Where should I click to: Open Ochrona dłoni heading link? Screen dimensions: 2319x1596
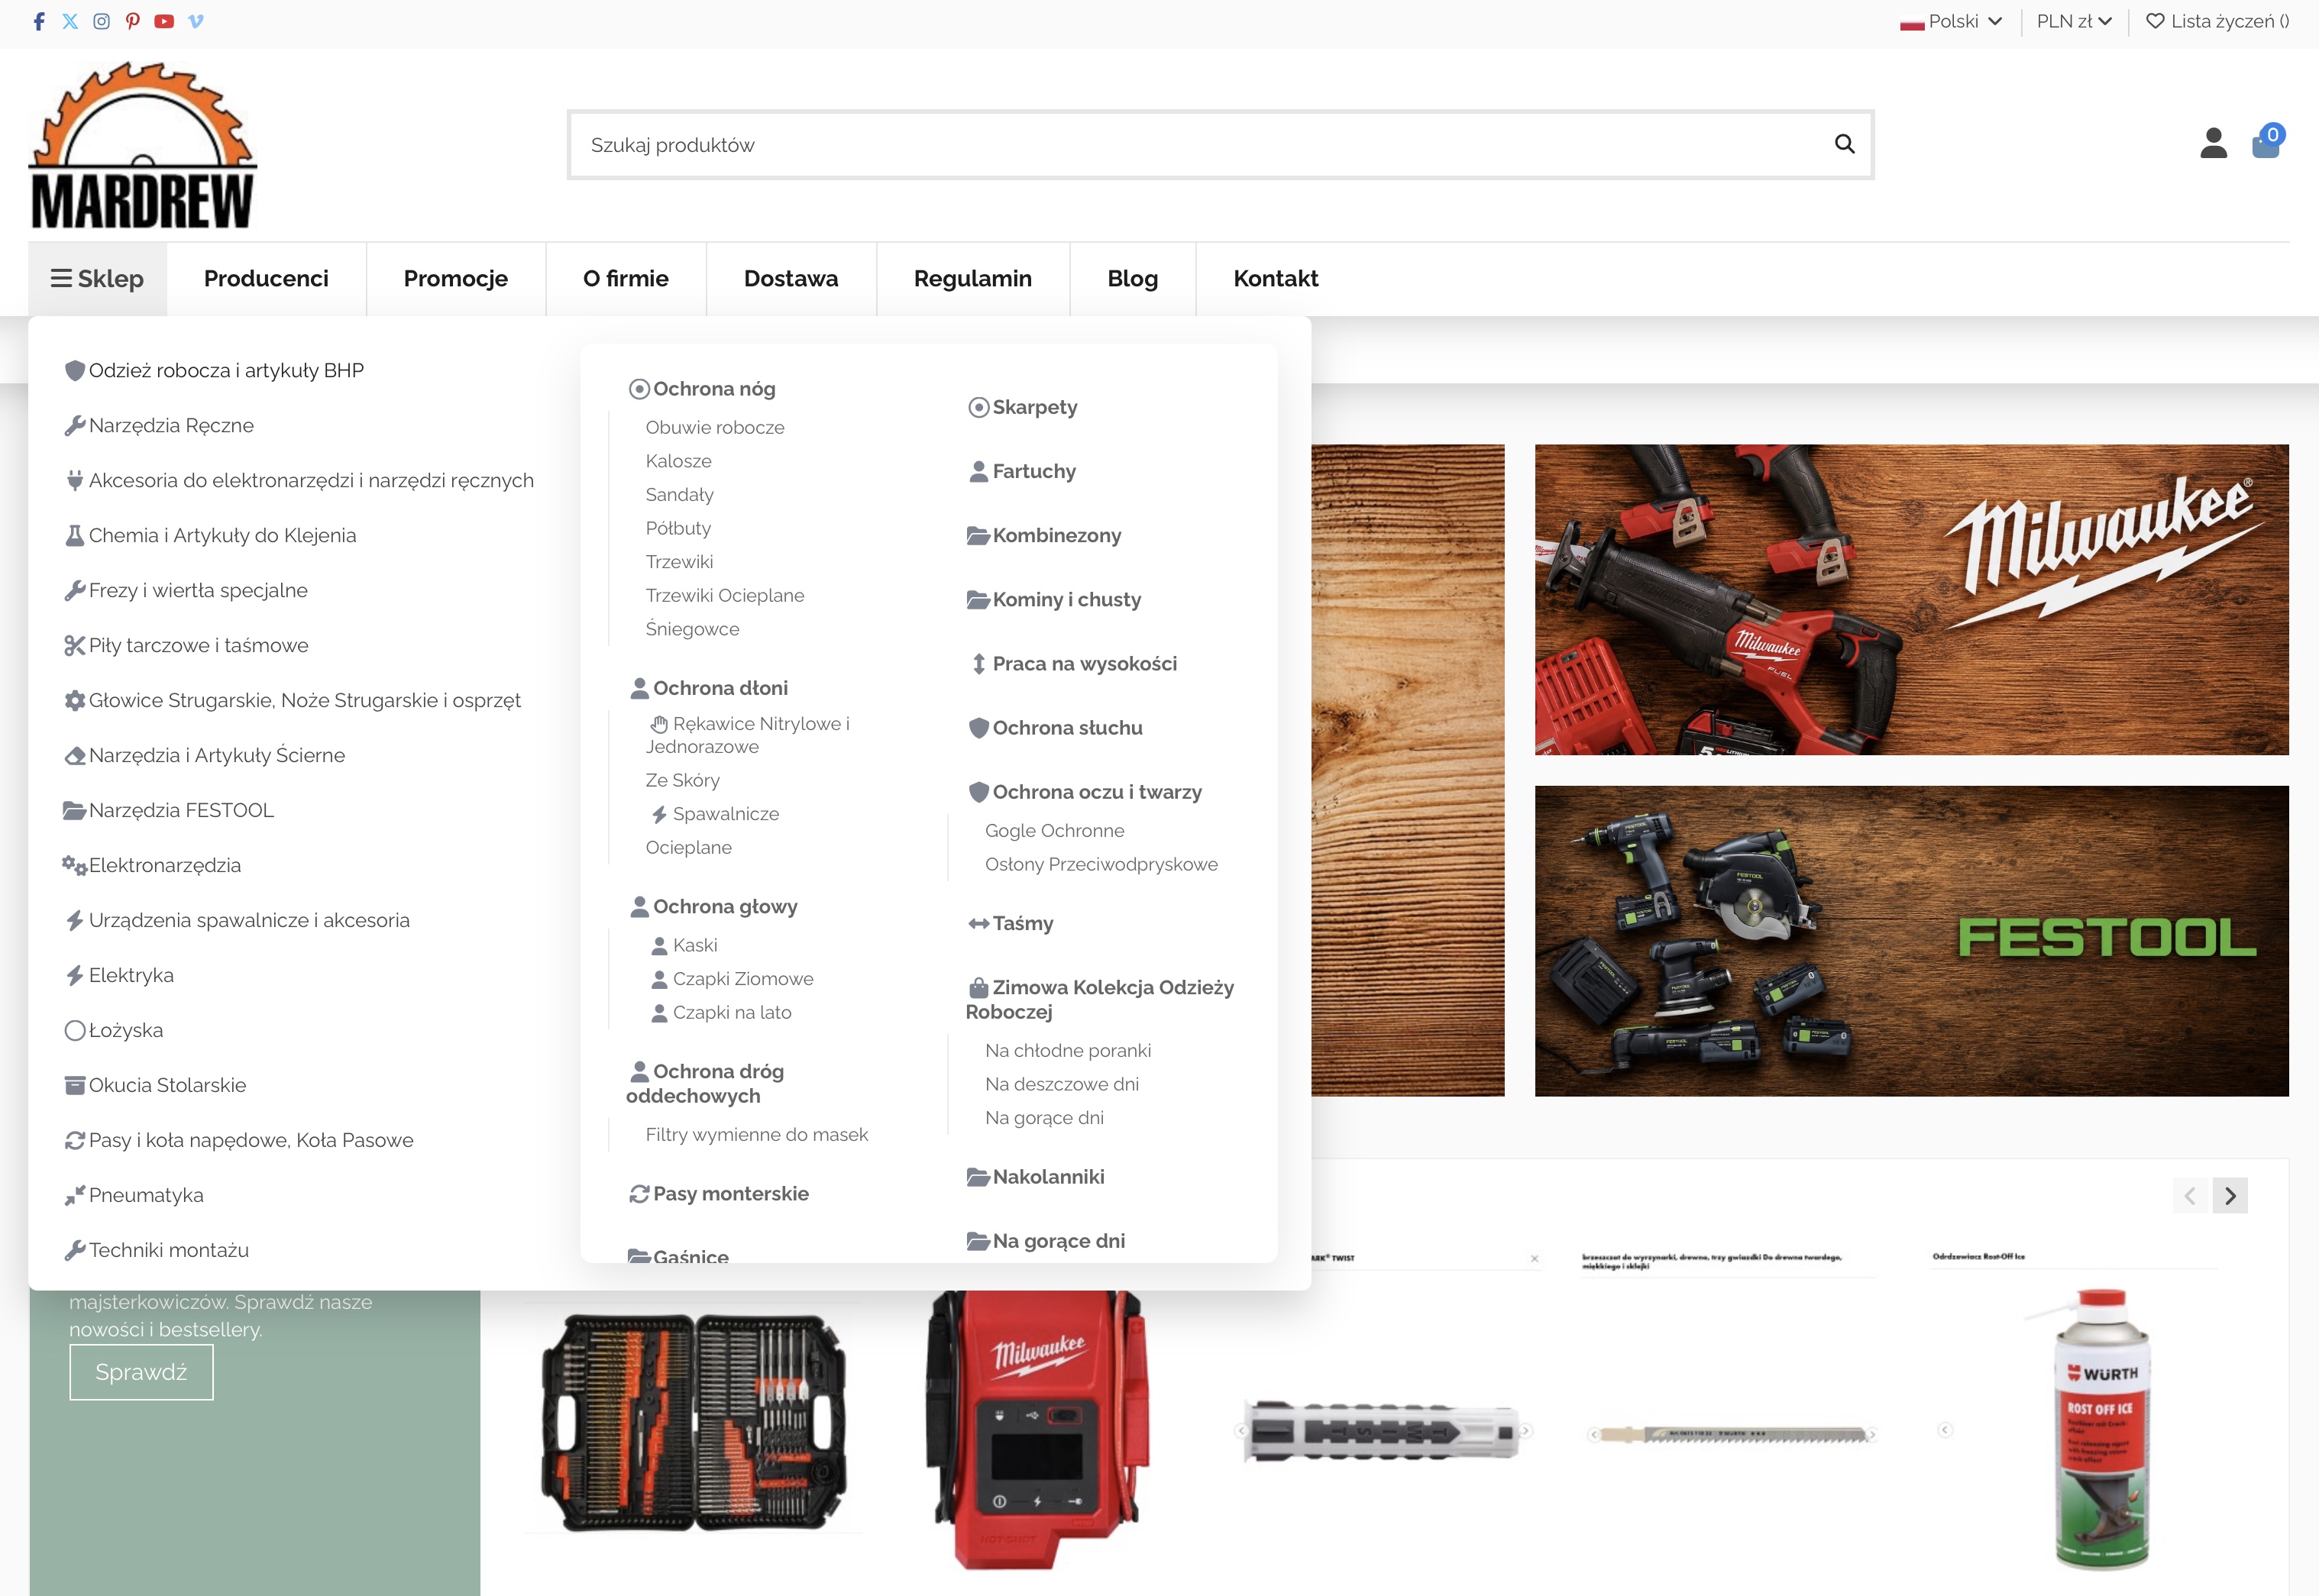tap(709, 688)
